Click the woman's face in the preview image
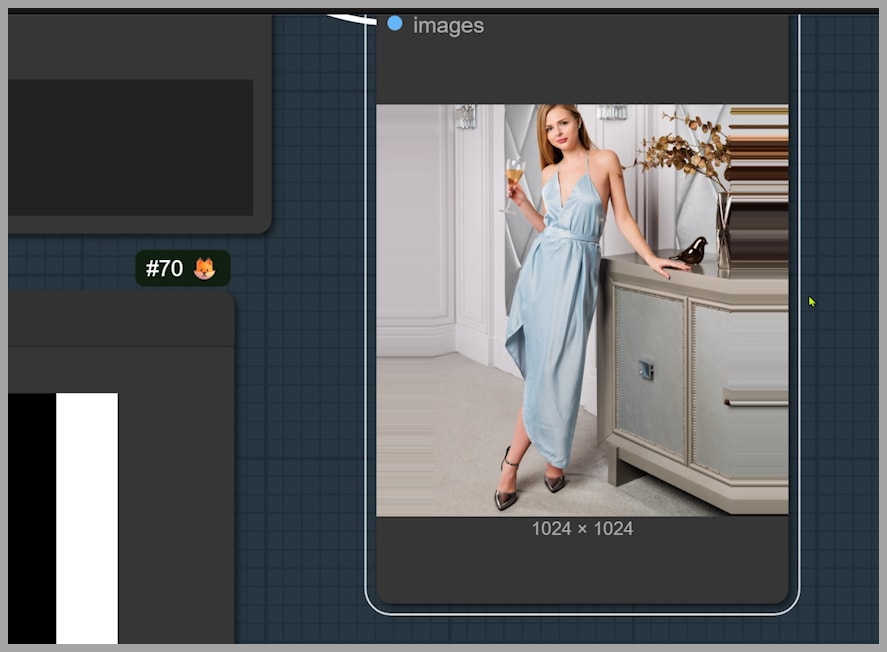 [561, 128]
